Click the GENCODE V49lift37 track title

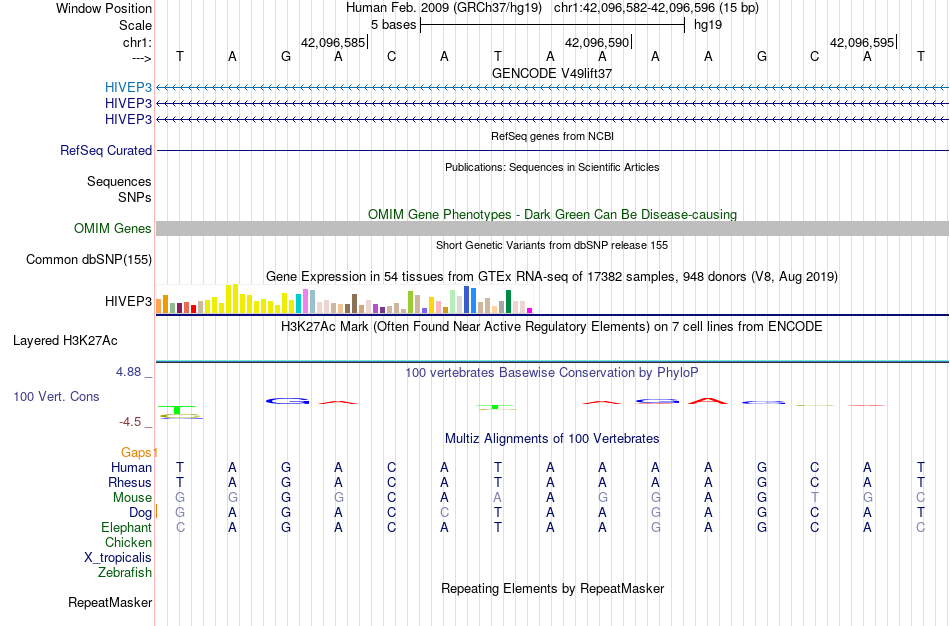click(552, 73)
